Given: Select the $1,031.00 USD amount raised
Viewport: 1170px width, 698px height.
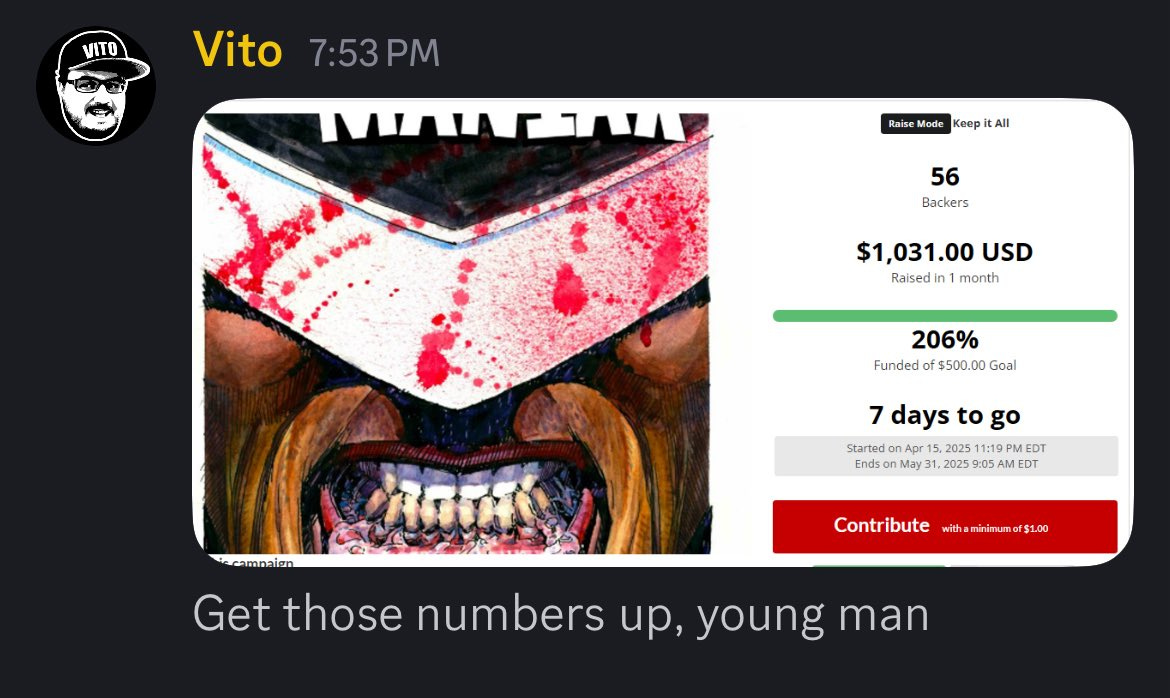Looking at the screenshot, I should [x=945, y=252].
